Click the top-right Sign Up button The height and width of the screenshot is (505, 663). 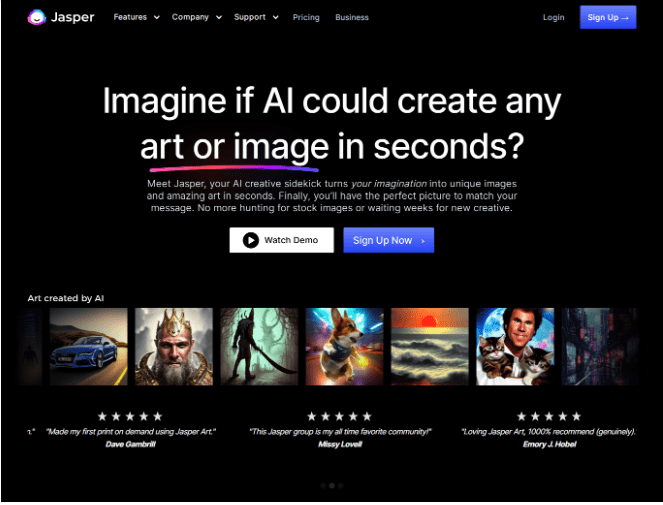608,17
